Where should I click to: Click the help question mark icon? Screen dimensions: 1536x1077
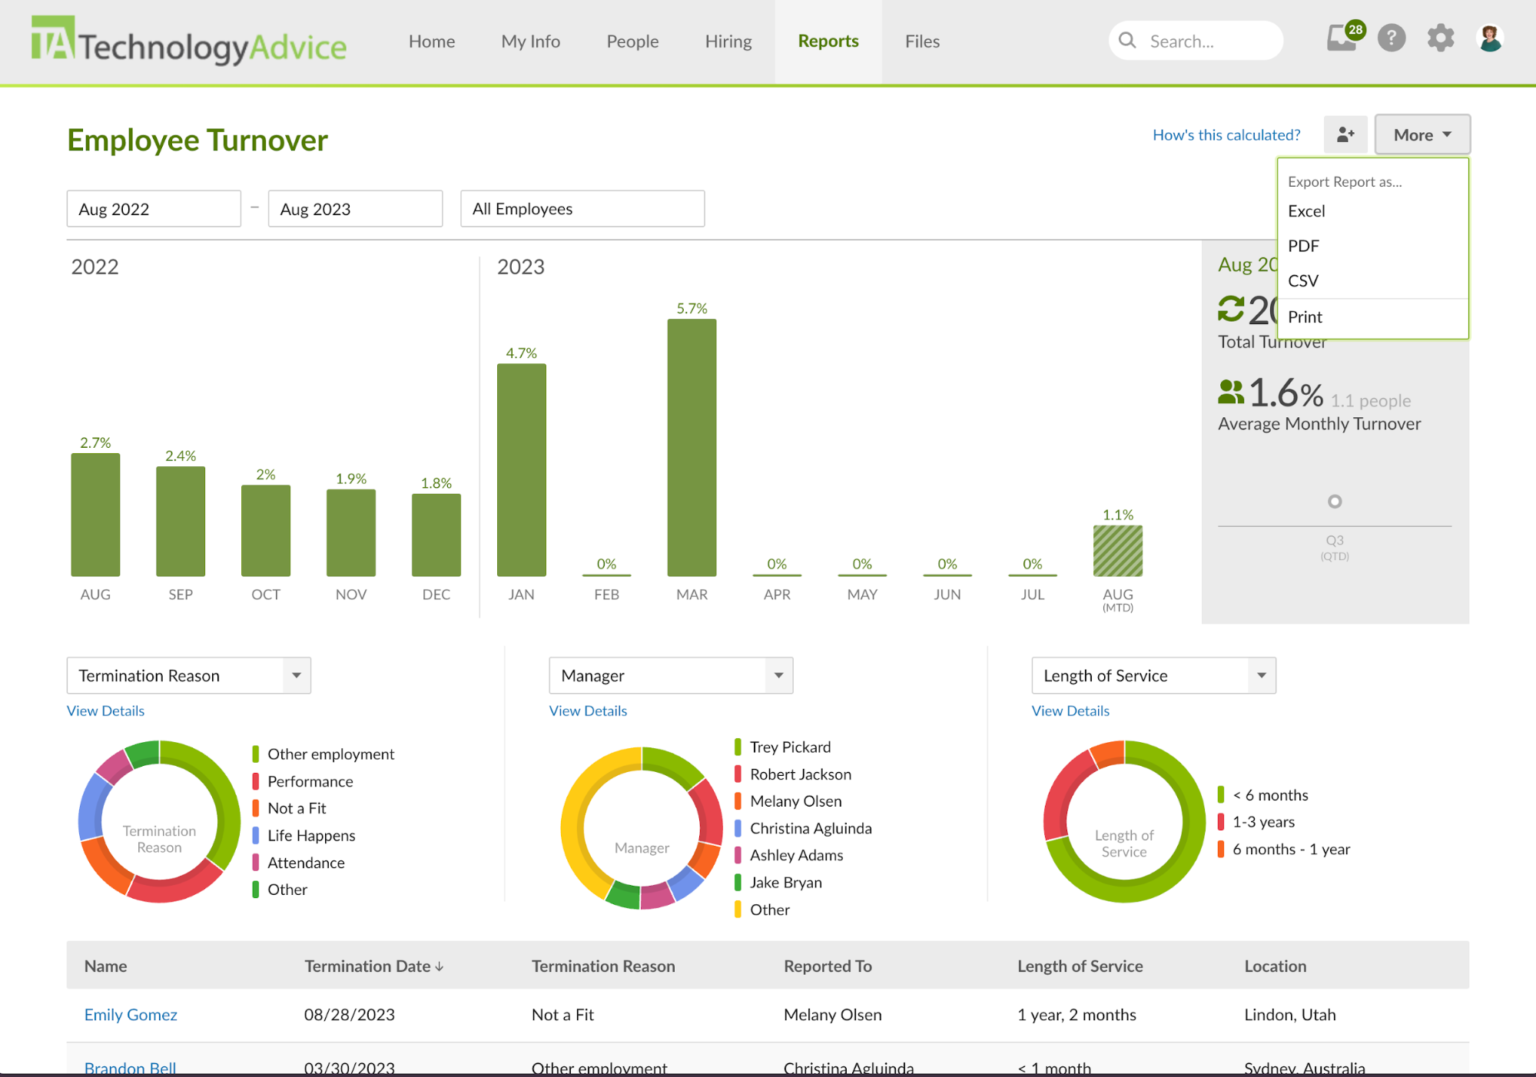[x=1391, y=38]
